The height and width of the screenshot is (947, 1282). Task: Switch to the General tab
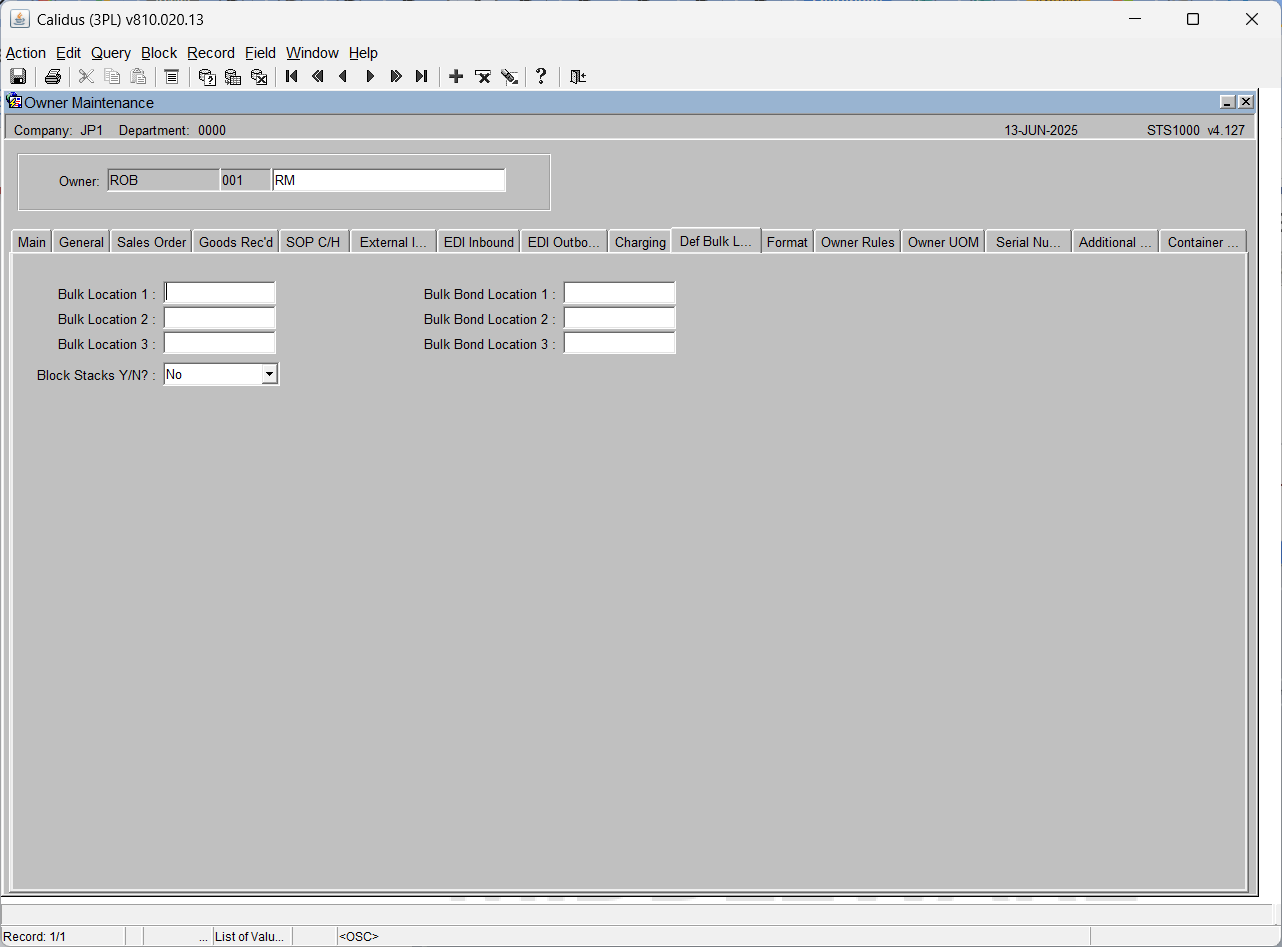(x=81, y=242)
